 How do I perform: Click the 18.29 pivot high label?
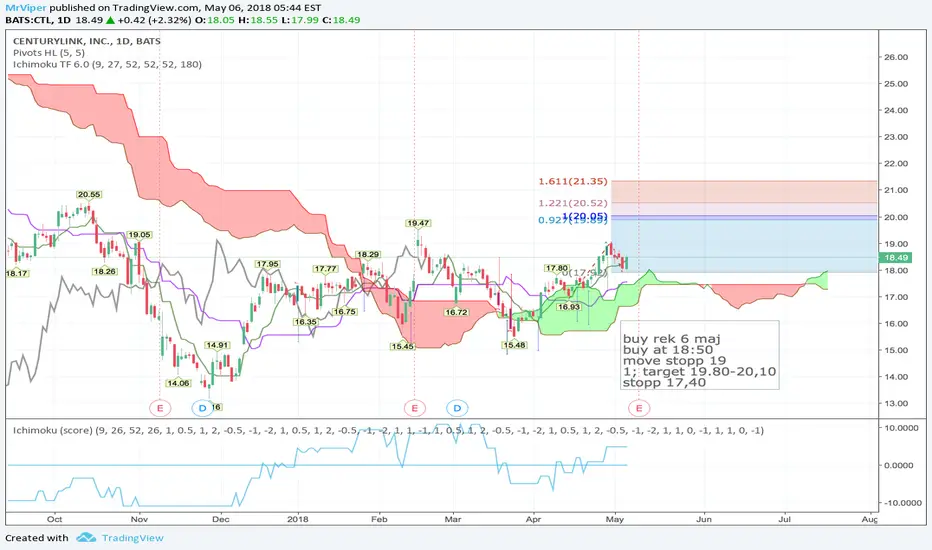point(368,254)
